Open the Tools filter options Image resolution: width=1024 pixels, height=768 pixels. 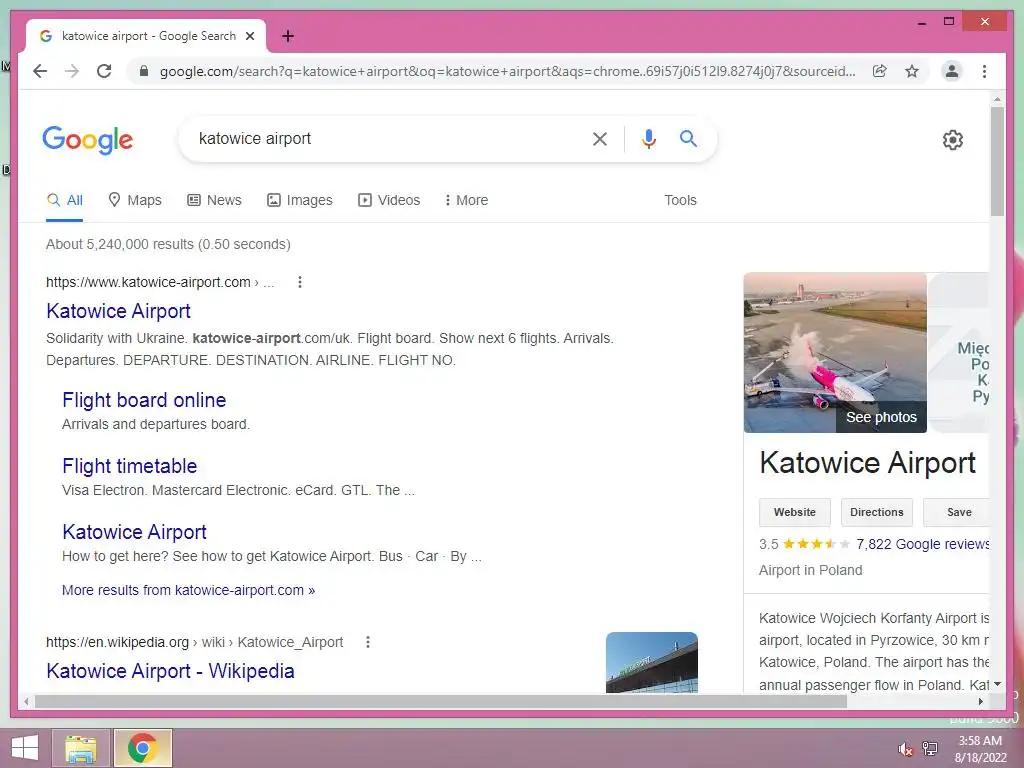(x=680, y=200)
